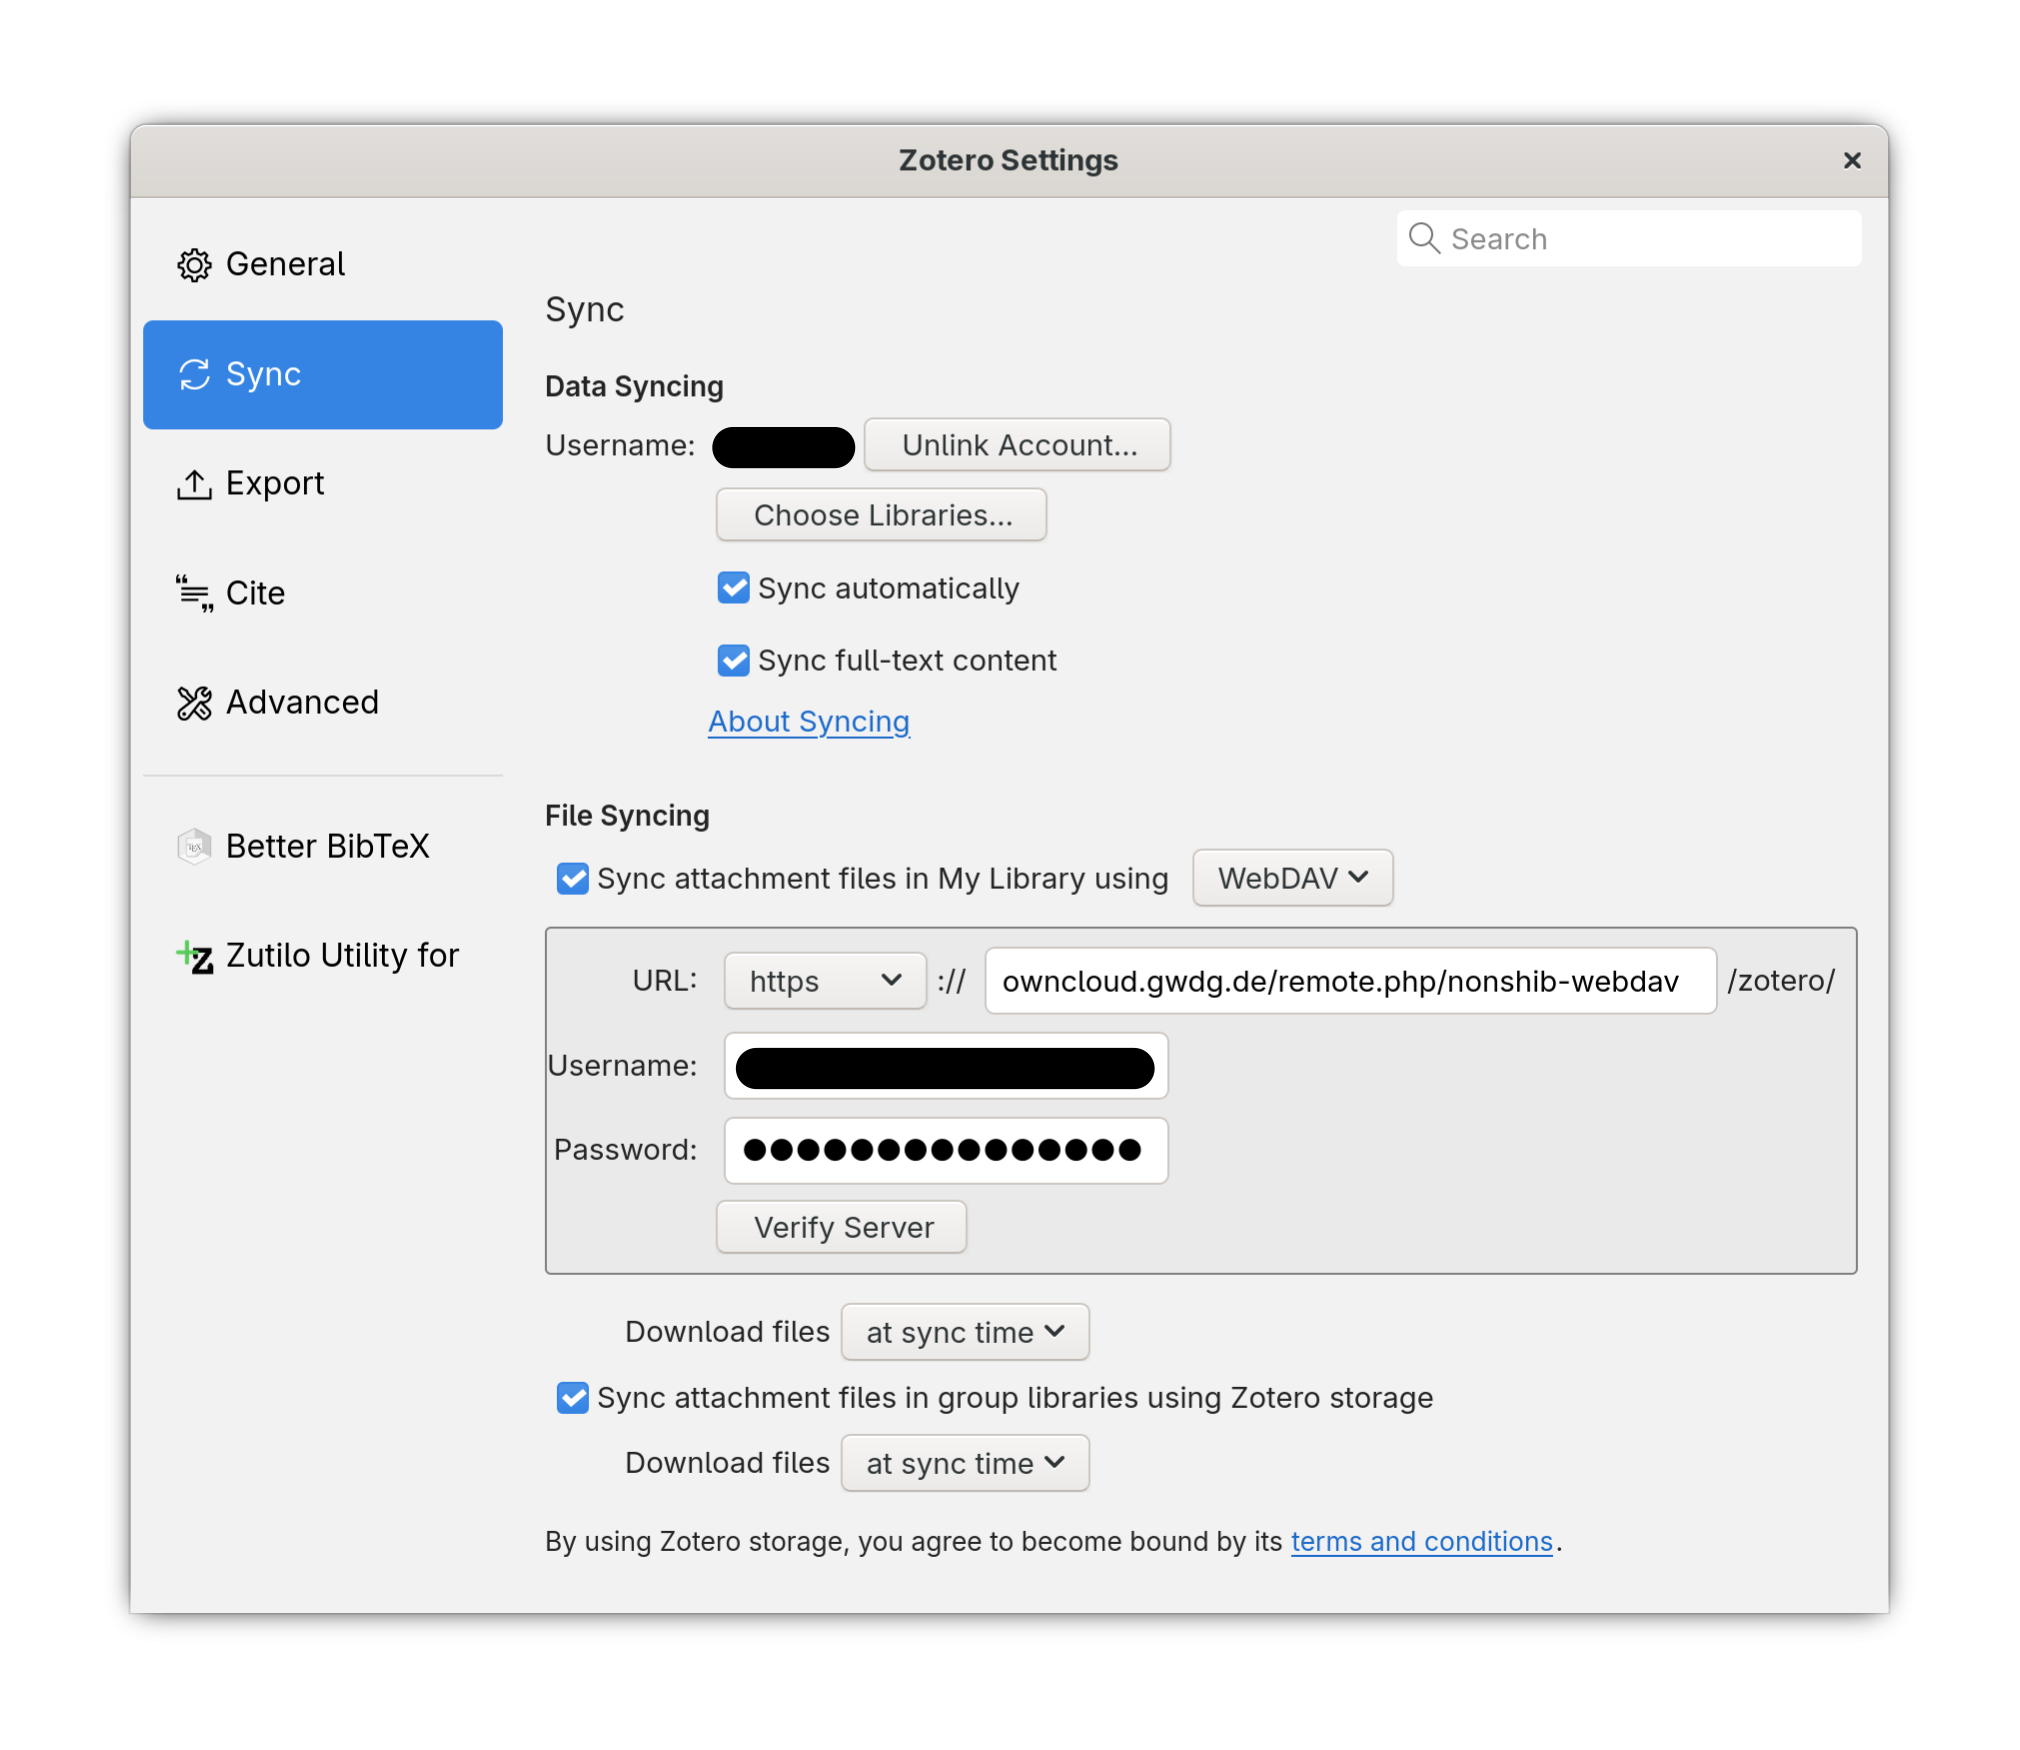Click the Advanced tools icon

[x=194, y=703]
